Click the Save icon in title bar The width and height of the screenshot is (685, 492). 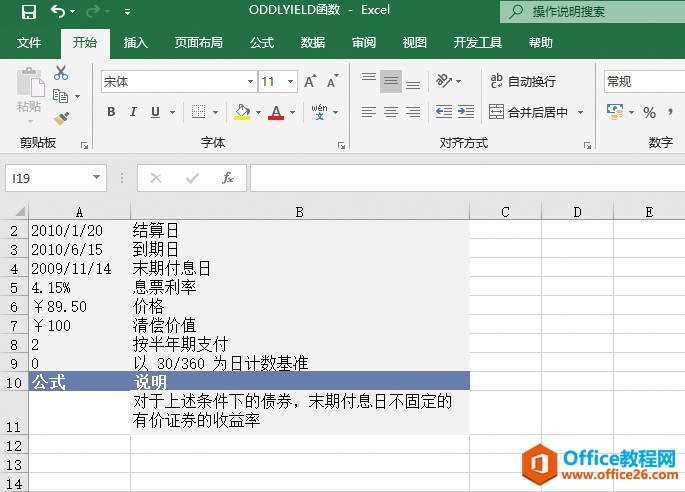pos(29,11)
